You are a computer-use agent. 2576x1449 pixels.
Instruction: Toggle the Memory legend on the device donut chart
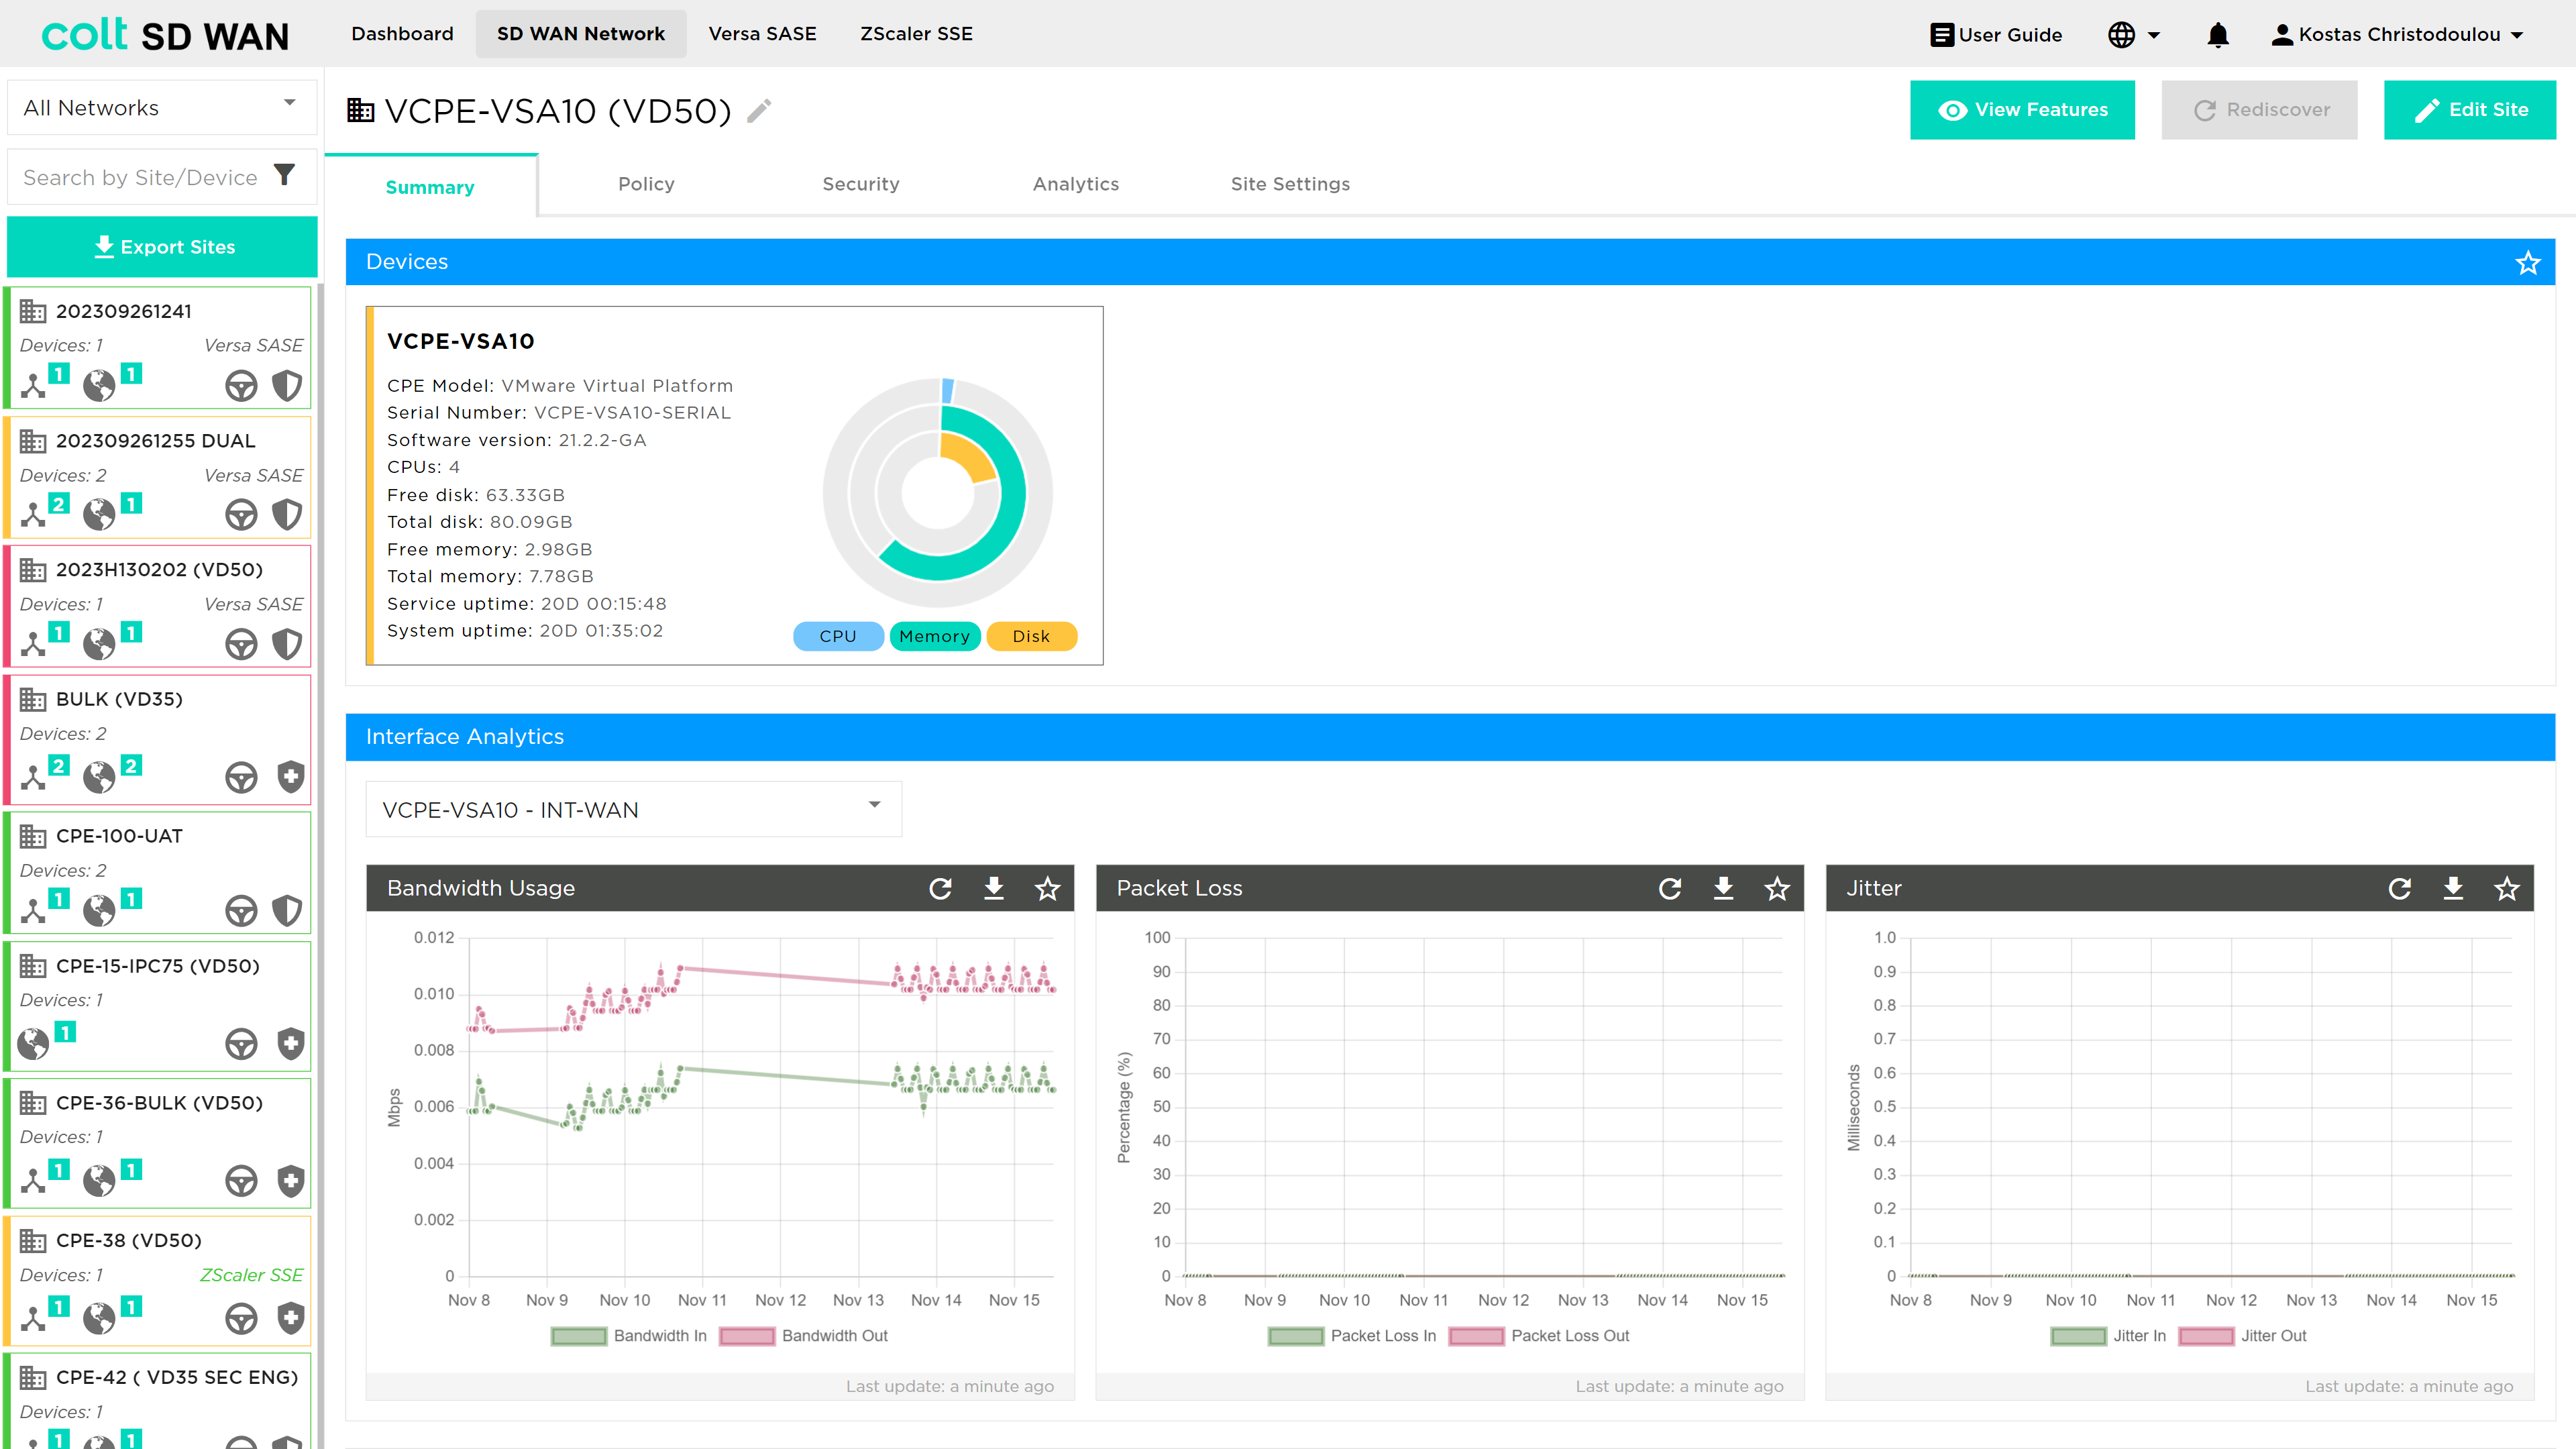tap(934, 636)
